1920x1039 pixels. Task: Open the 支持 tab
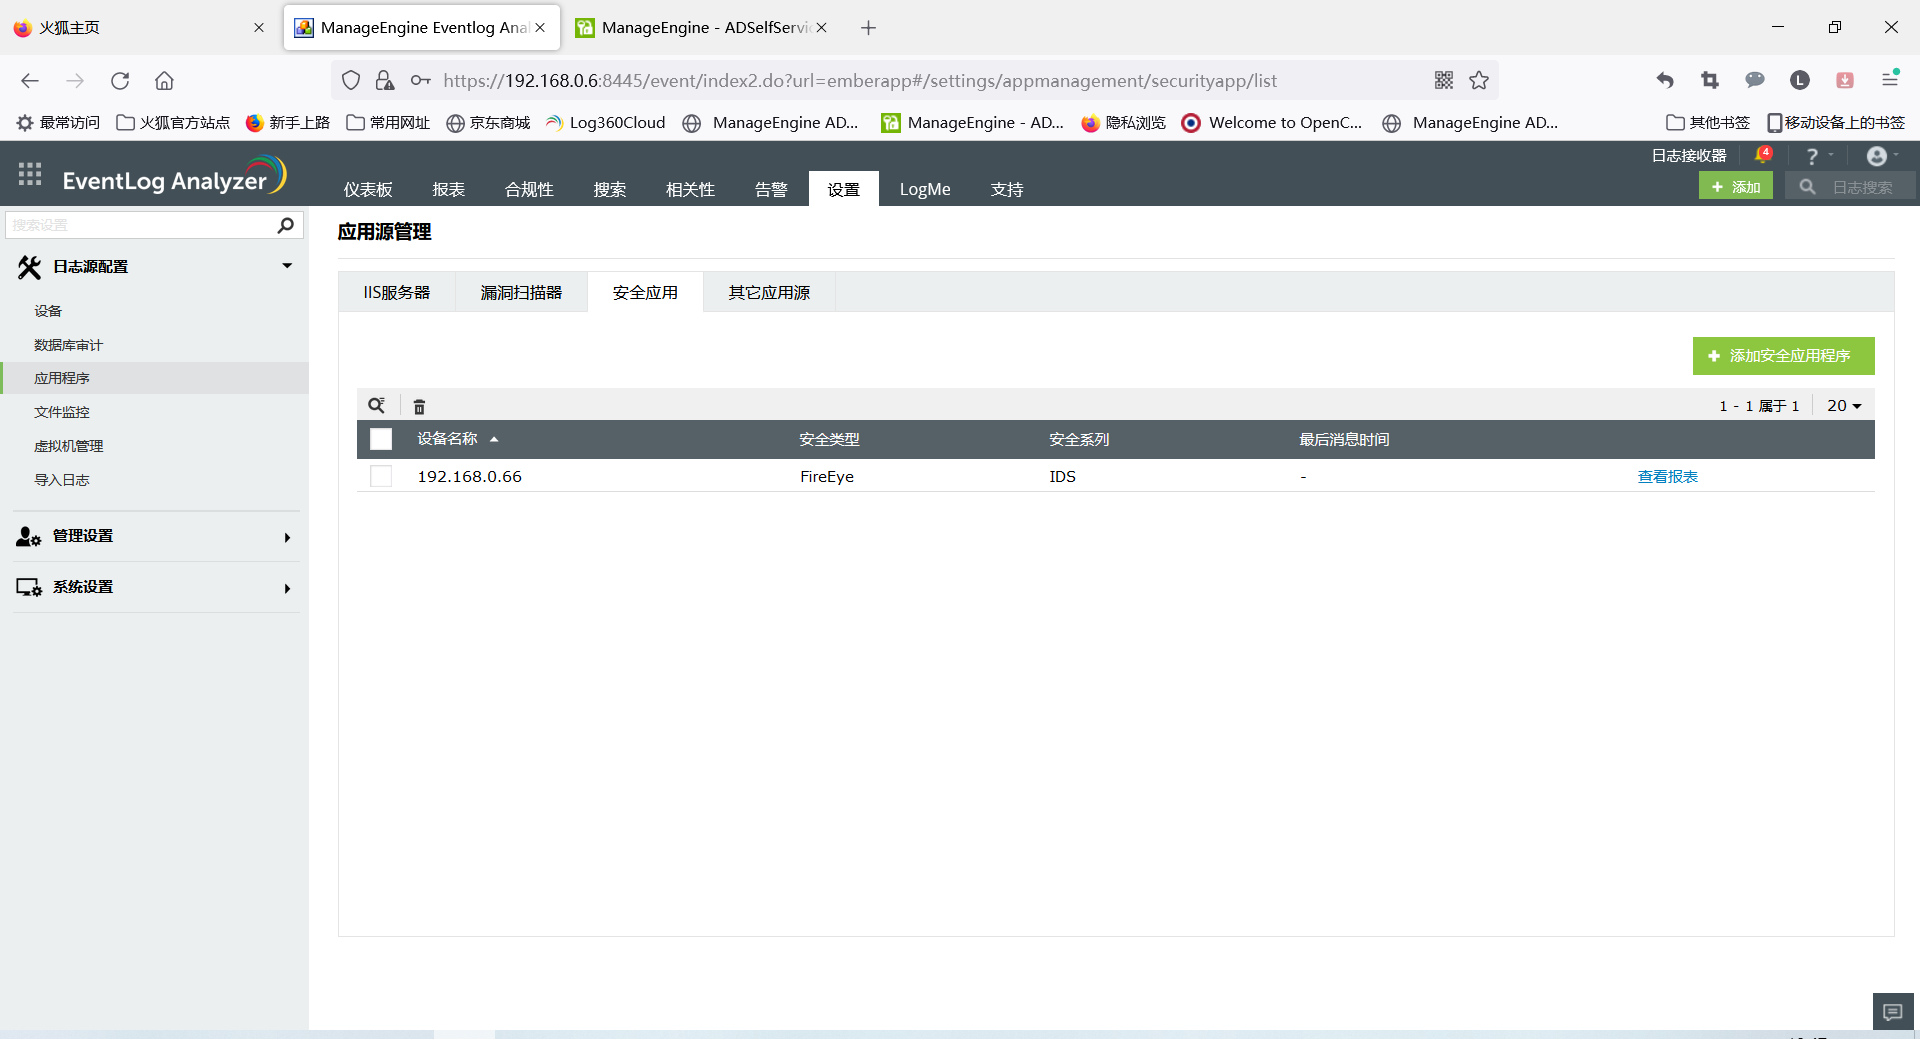click(x=1007, y=189)
